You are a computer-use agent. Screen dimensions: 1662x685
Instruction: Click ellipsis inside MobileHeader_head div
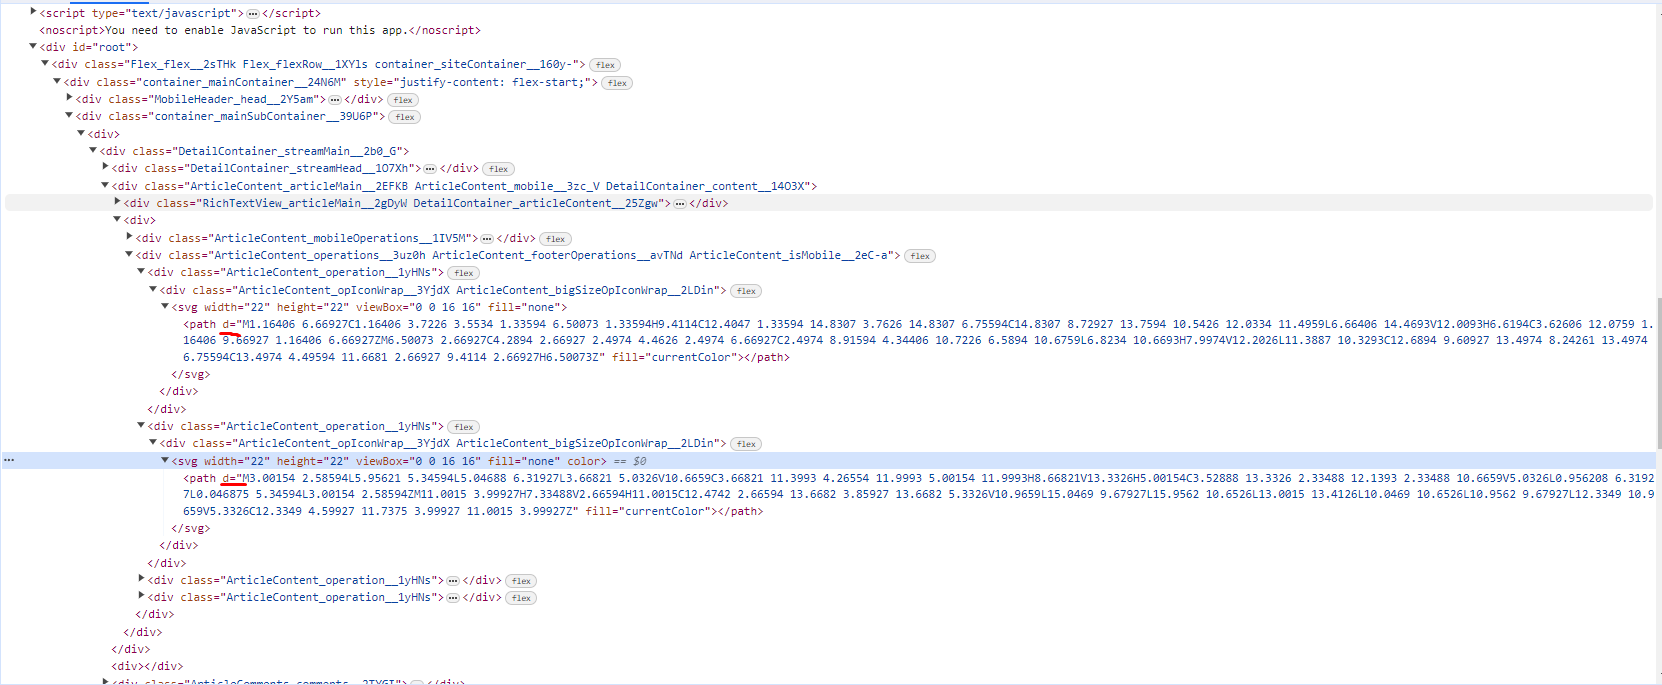[x=335, y=100]
